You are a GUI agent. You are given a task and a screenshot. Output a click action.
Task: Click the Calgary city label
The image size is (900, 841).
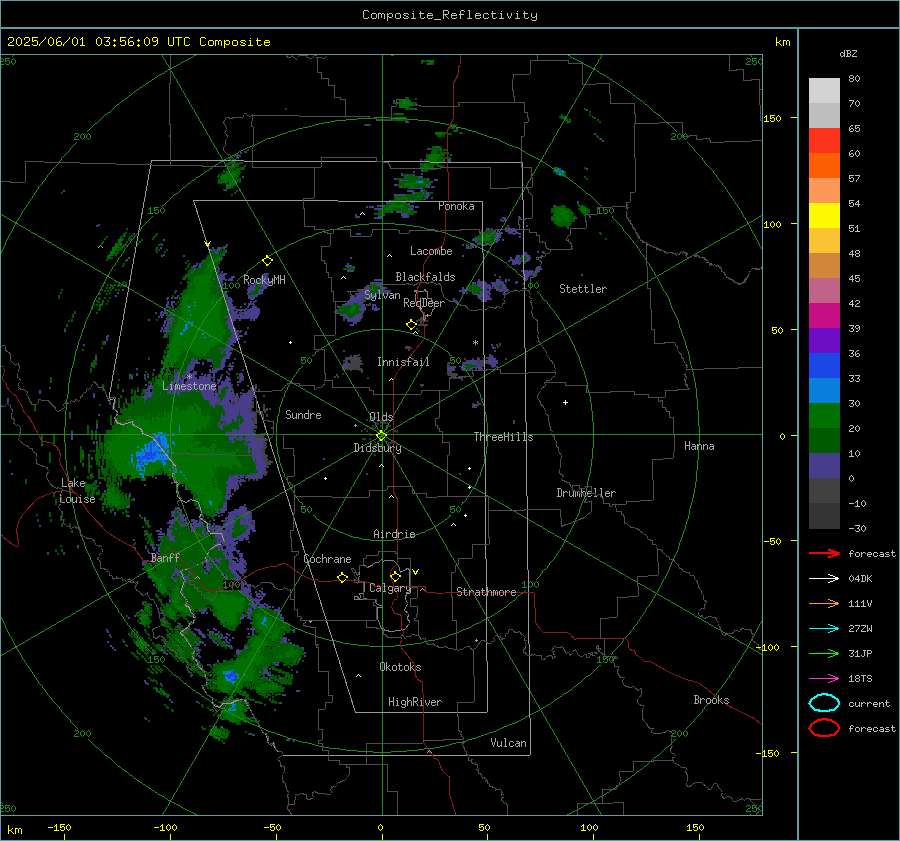point(390,588)
